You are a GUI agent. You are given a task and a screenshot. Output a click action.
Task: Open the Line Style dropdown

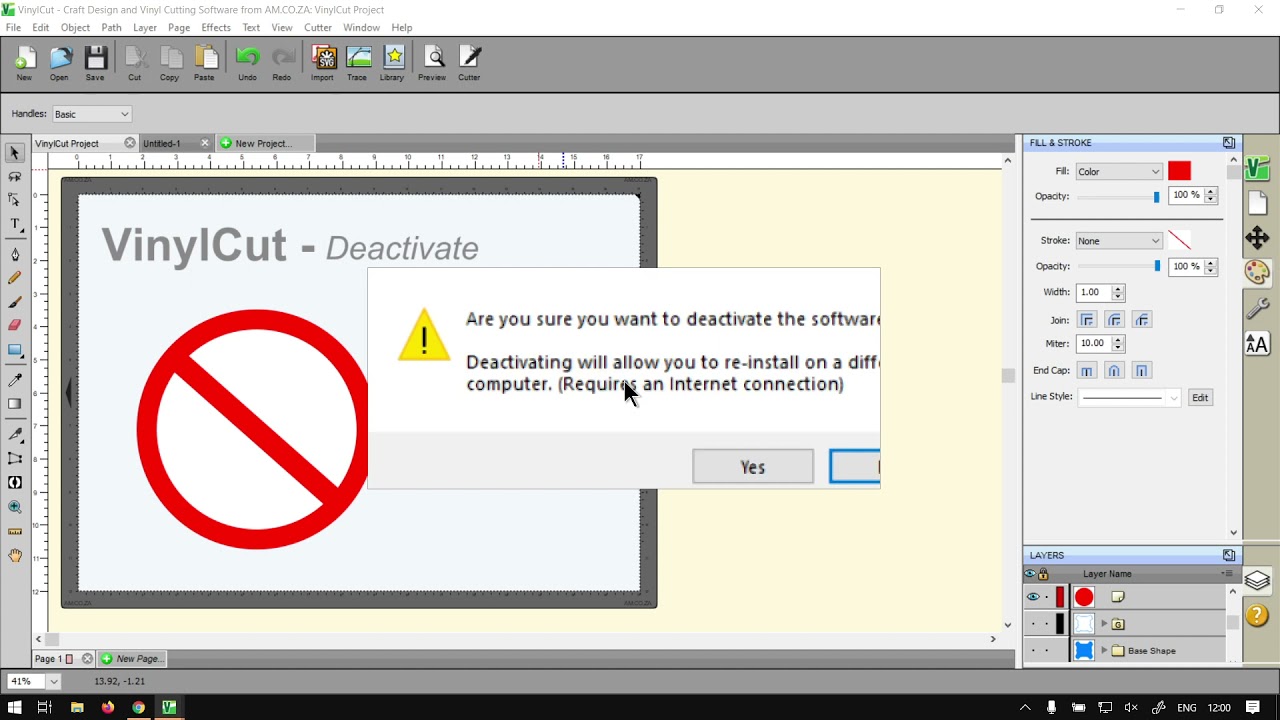coord(1130,397)
